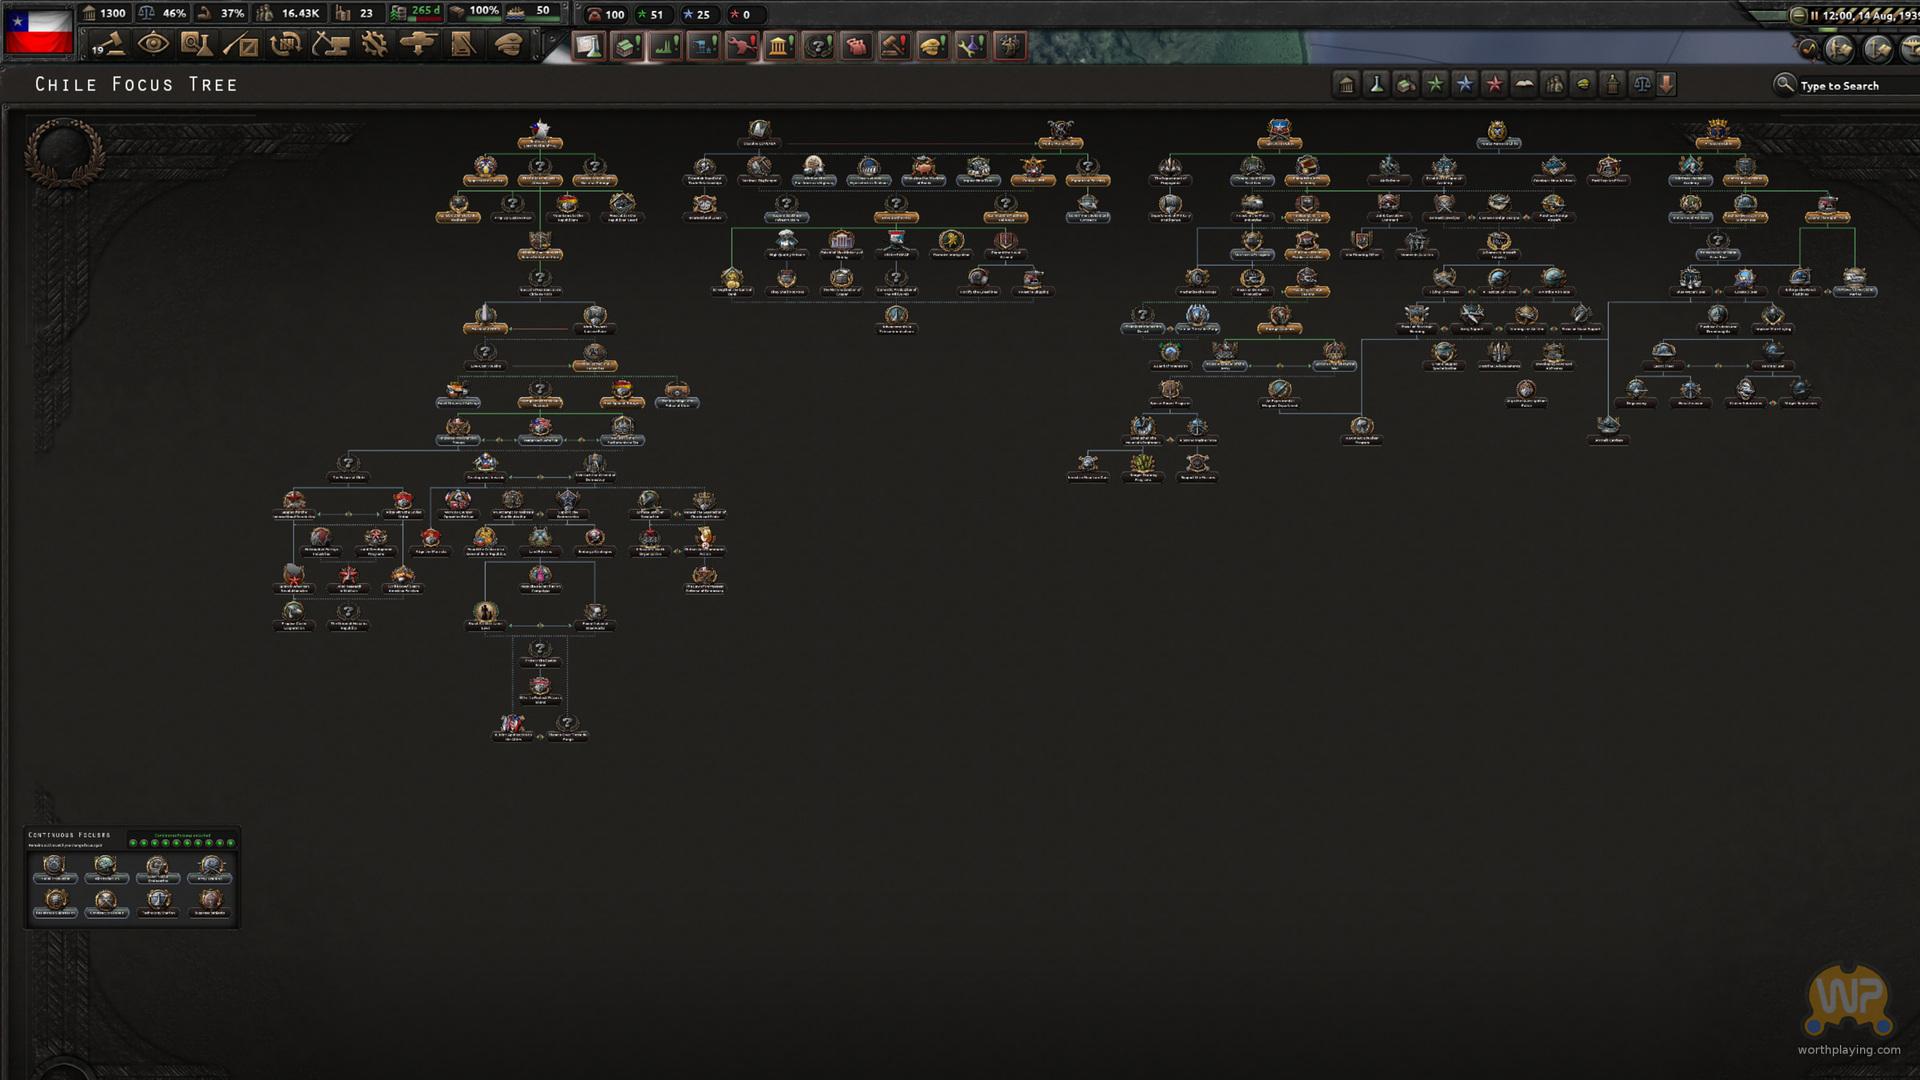Select the top-left star focus in tree
This screenshot has height=1080, width=1920.
[x=540, y=130]
